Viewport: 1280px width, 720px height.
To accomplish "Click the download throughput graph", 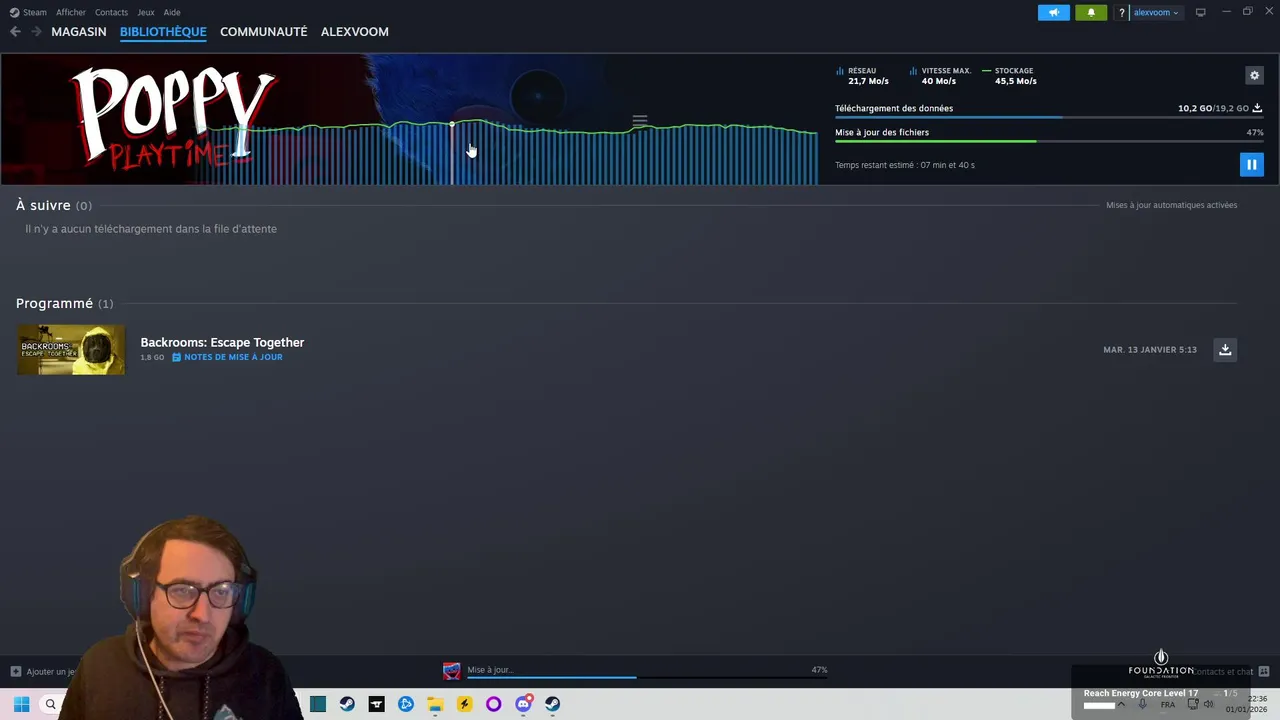I will pyautogui.click(x=510, y=152).
